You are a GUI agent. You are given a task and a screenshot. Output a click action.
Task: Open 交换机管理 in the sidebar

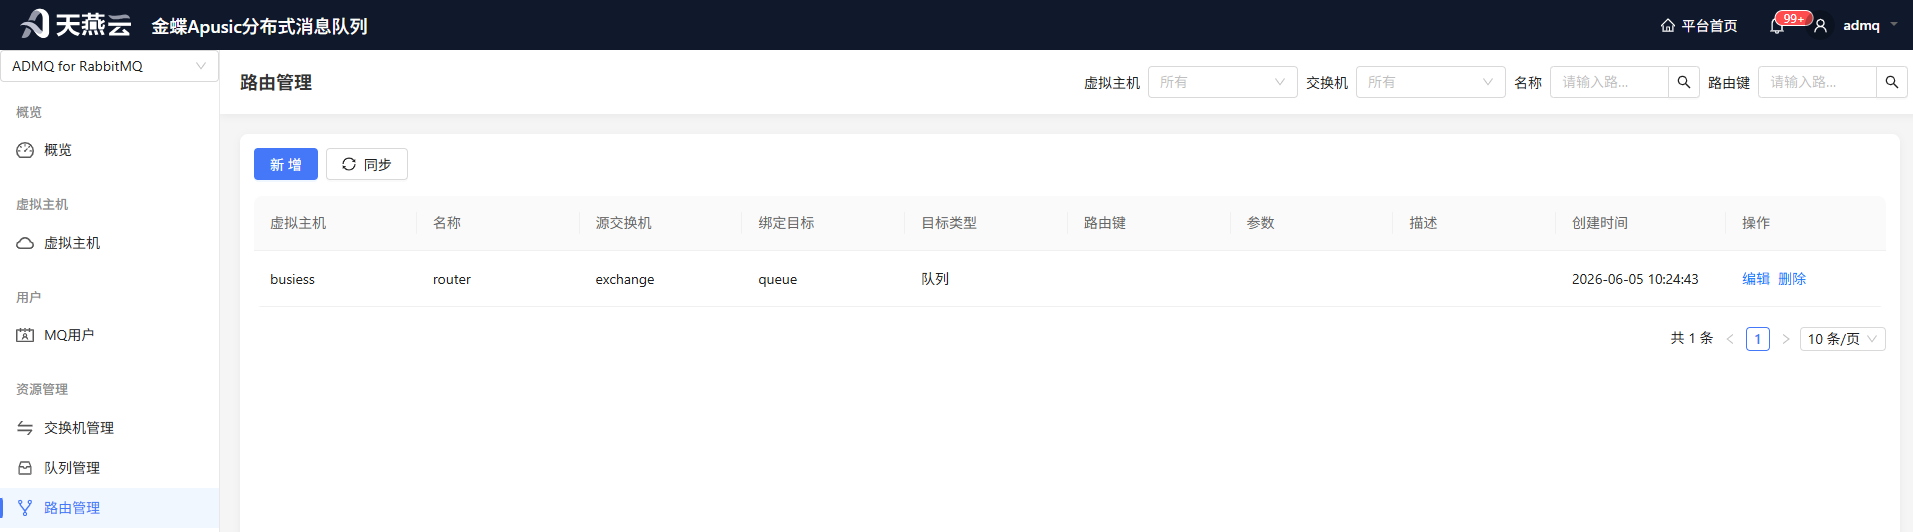pyautogui.click(x=79, y=428)
